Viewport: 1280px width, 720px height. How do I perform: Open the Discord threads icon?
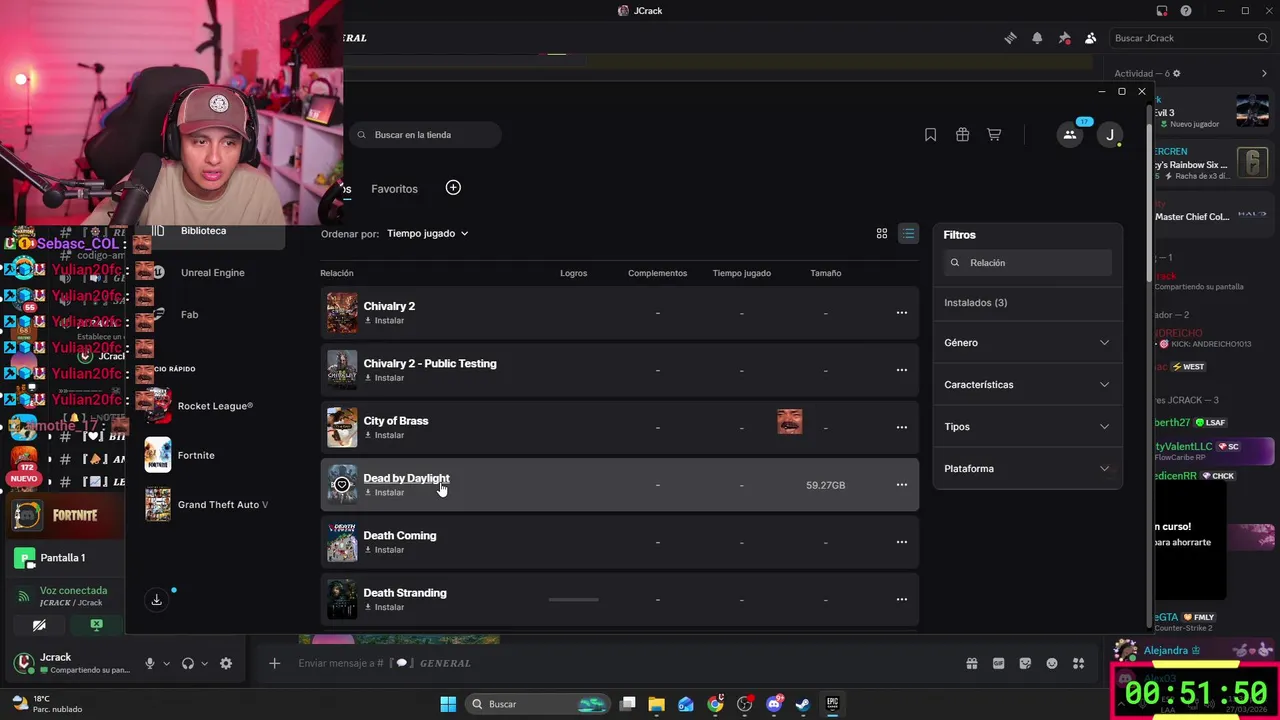1010,38
